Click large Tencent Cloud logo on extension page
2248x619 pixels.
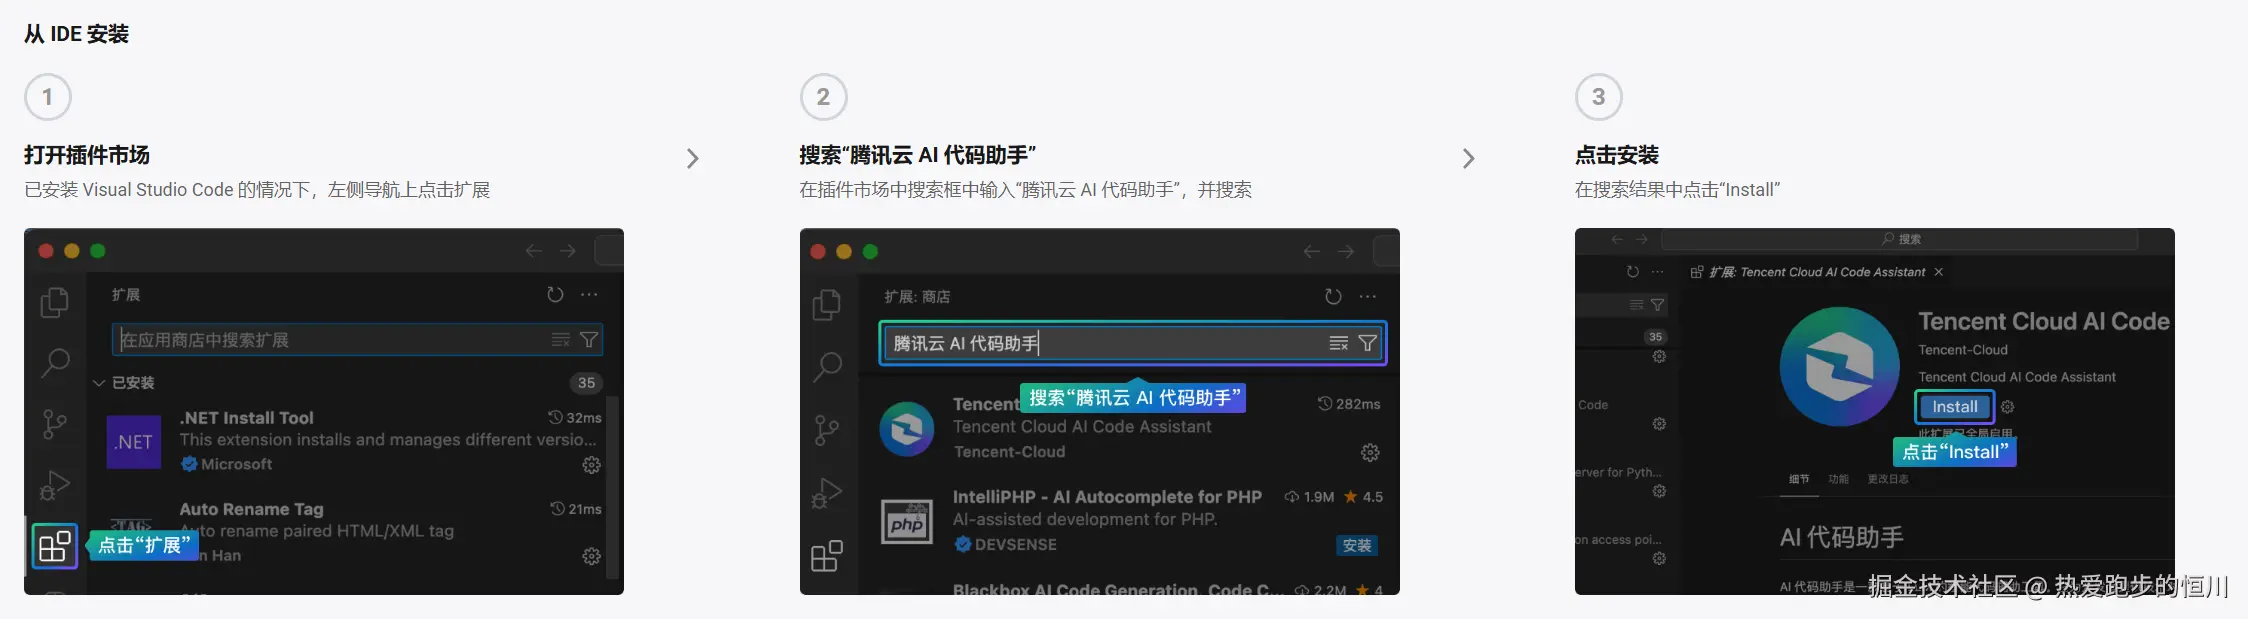click(1840, 367)
